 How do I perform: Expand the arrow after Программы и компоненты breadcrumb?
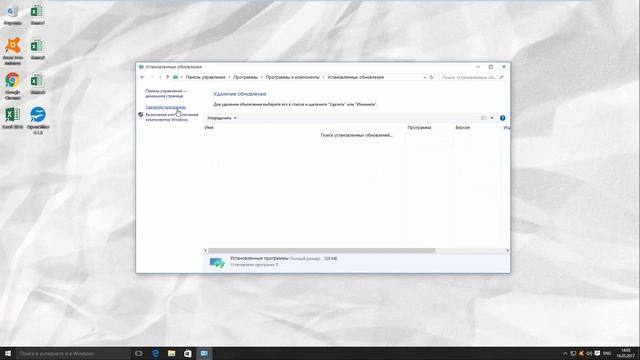(323, 77)
